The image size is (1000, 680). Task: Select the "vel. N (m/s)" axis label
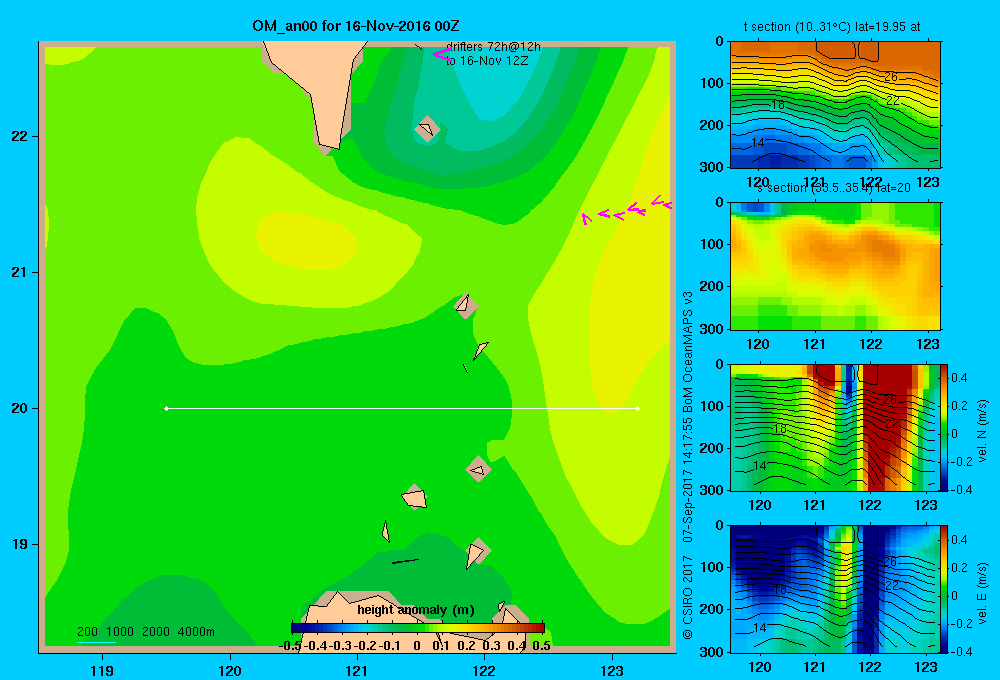pos(982,431)
